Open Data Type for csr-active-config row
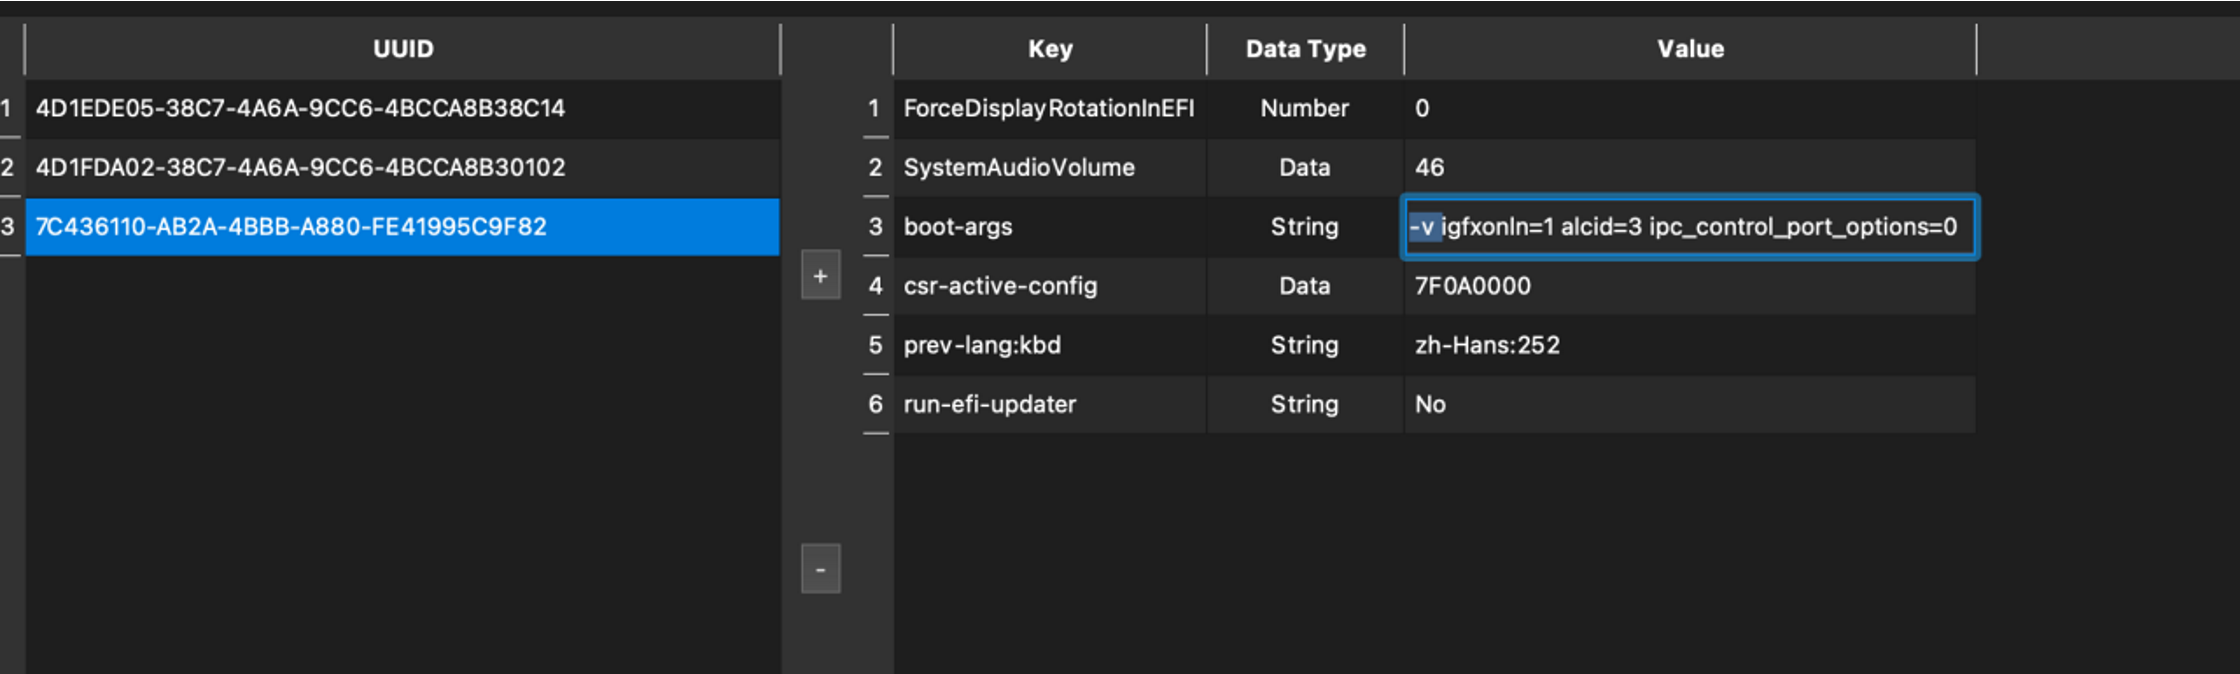The height and width of the screenshot is (674, 2240). (1304, 286)
